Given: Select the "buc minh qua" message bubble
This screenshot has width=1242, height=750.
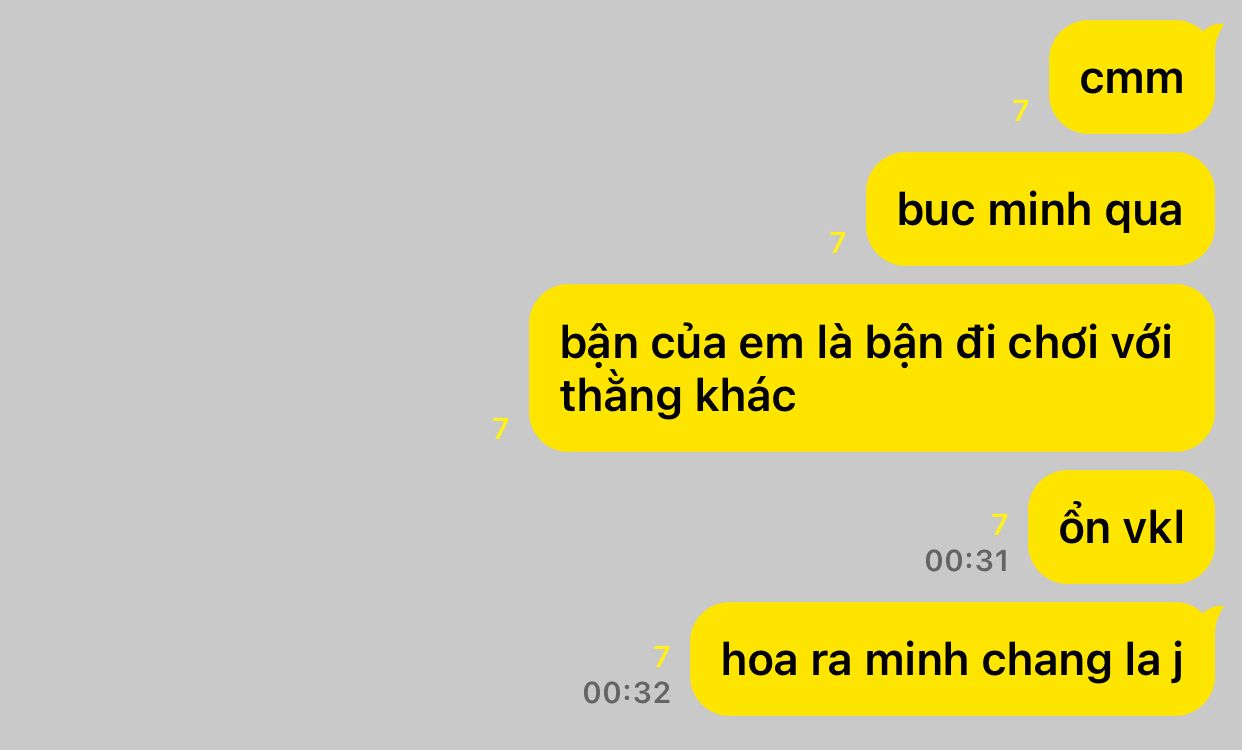Looking at the screenshot, I should pos(1040,209).
